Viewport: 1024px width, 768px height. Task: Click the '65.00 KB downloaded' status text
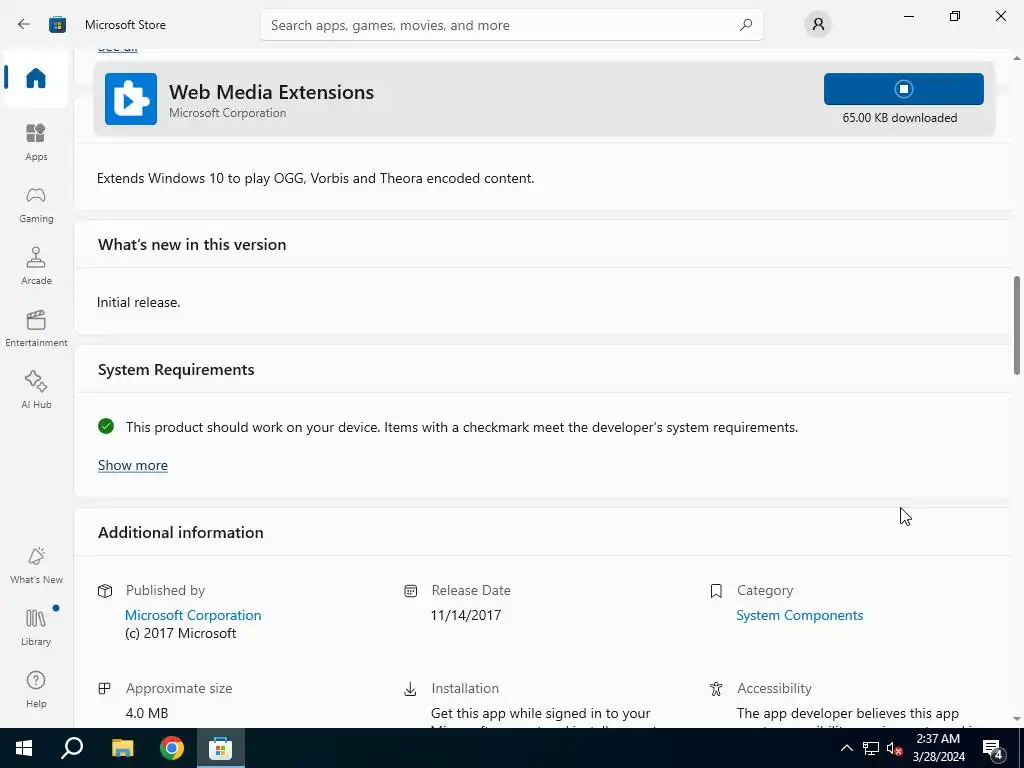pos(899,118)
